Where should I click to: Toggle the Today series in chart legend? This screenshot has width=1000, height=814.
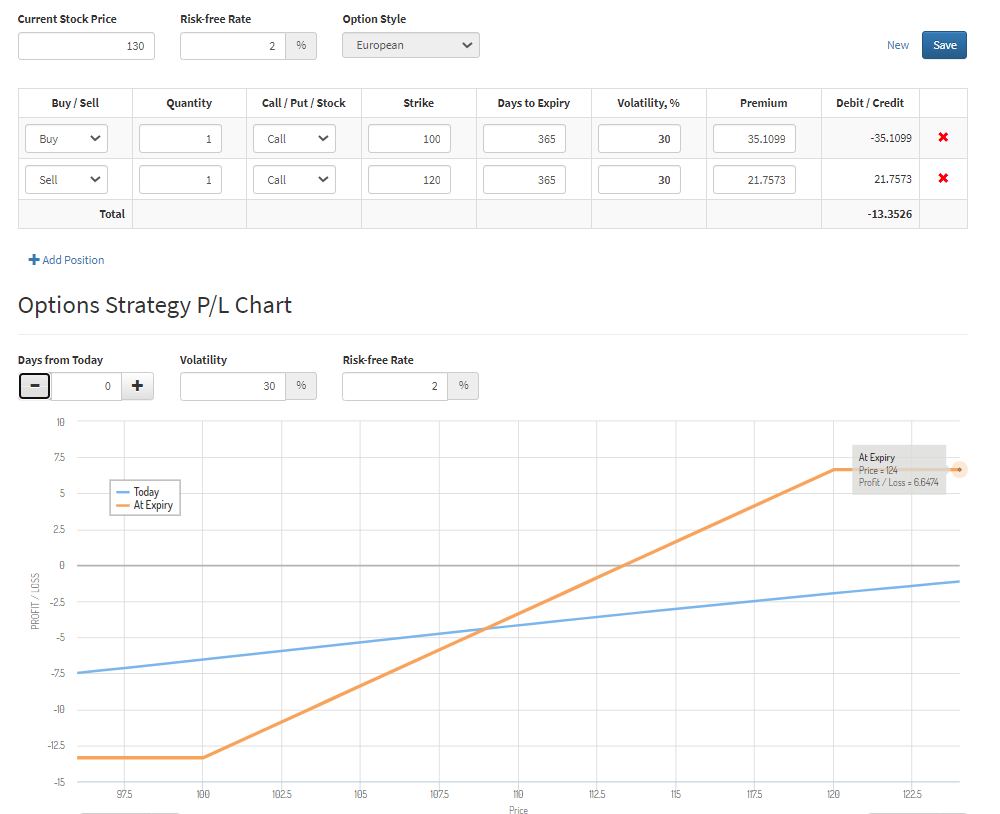click(138, 492)
